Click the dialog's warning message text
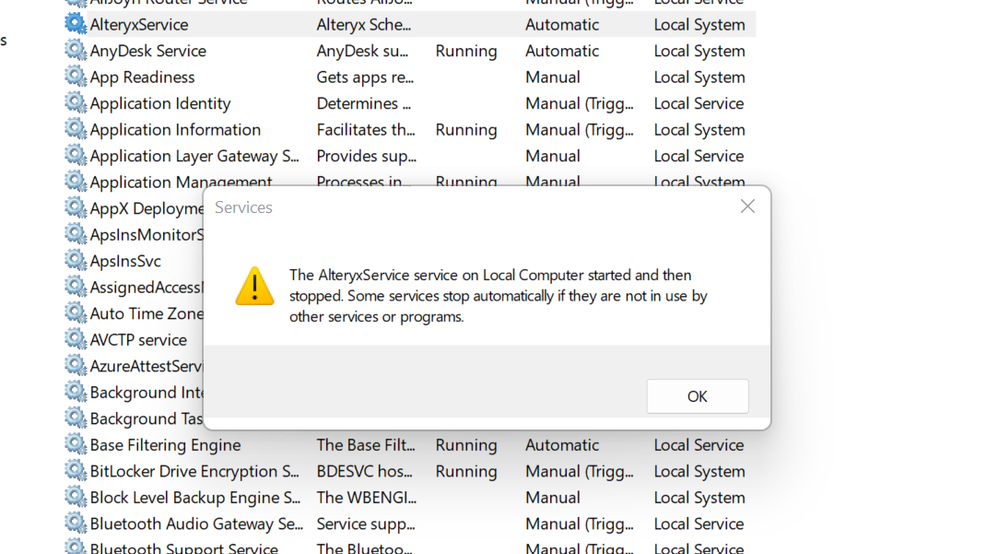 coord(498,296)
